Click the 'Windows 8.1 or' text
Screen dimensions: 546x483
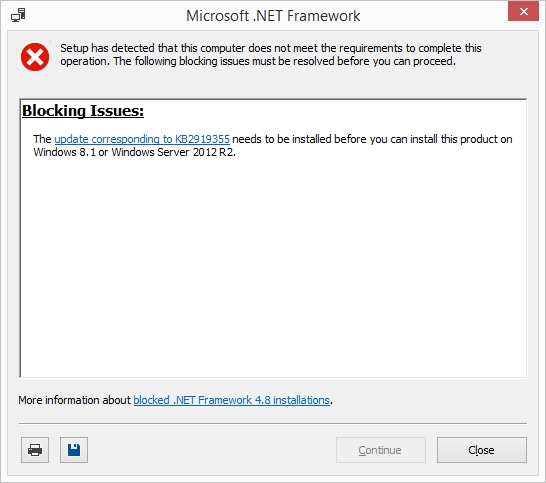[71, 152]
